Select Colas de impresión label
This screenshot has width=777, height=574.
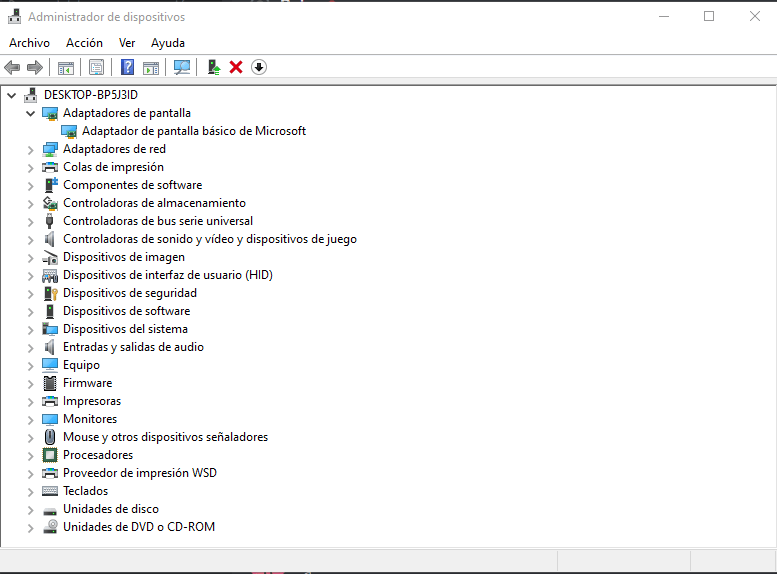click(x=113, y=167)
